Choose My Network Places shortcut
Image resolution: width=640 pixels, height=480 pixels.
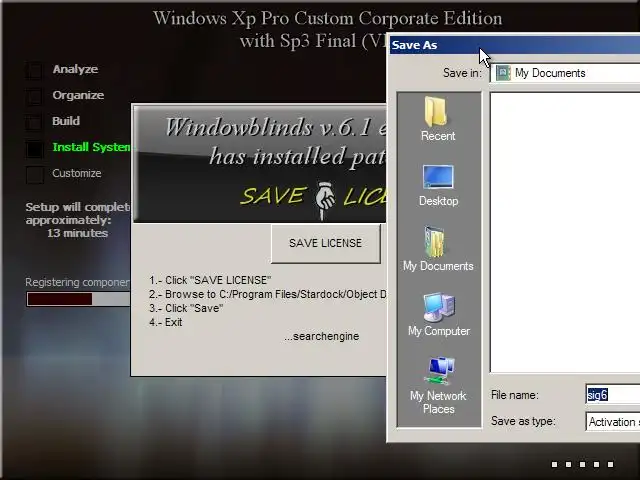pos(438,386)
